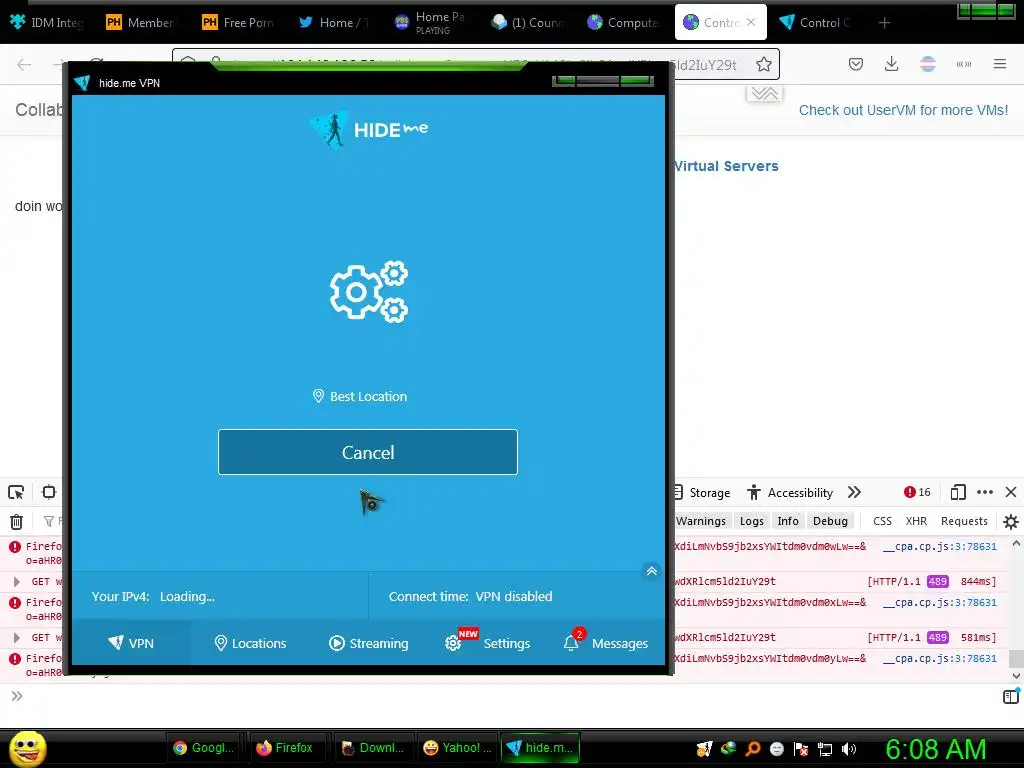Viewport: 1024px width, 768px height.
Task: Click the toolbar extension icon beside the menu
Action: tap(963, 64)
